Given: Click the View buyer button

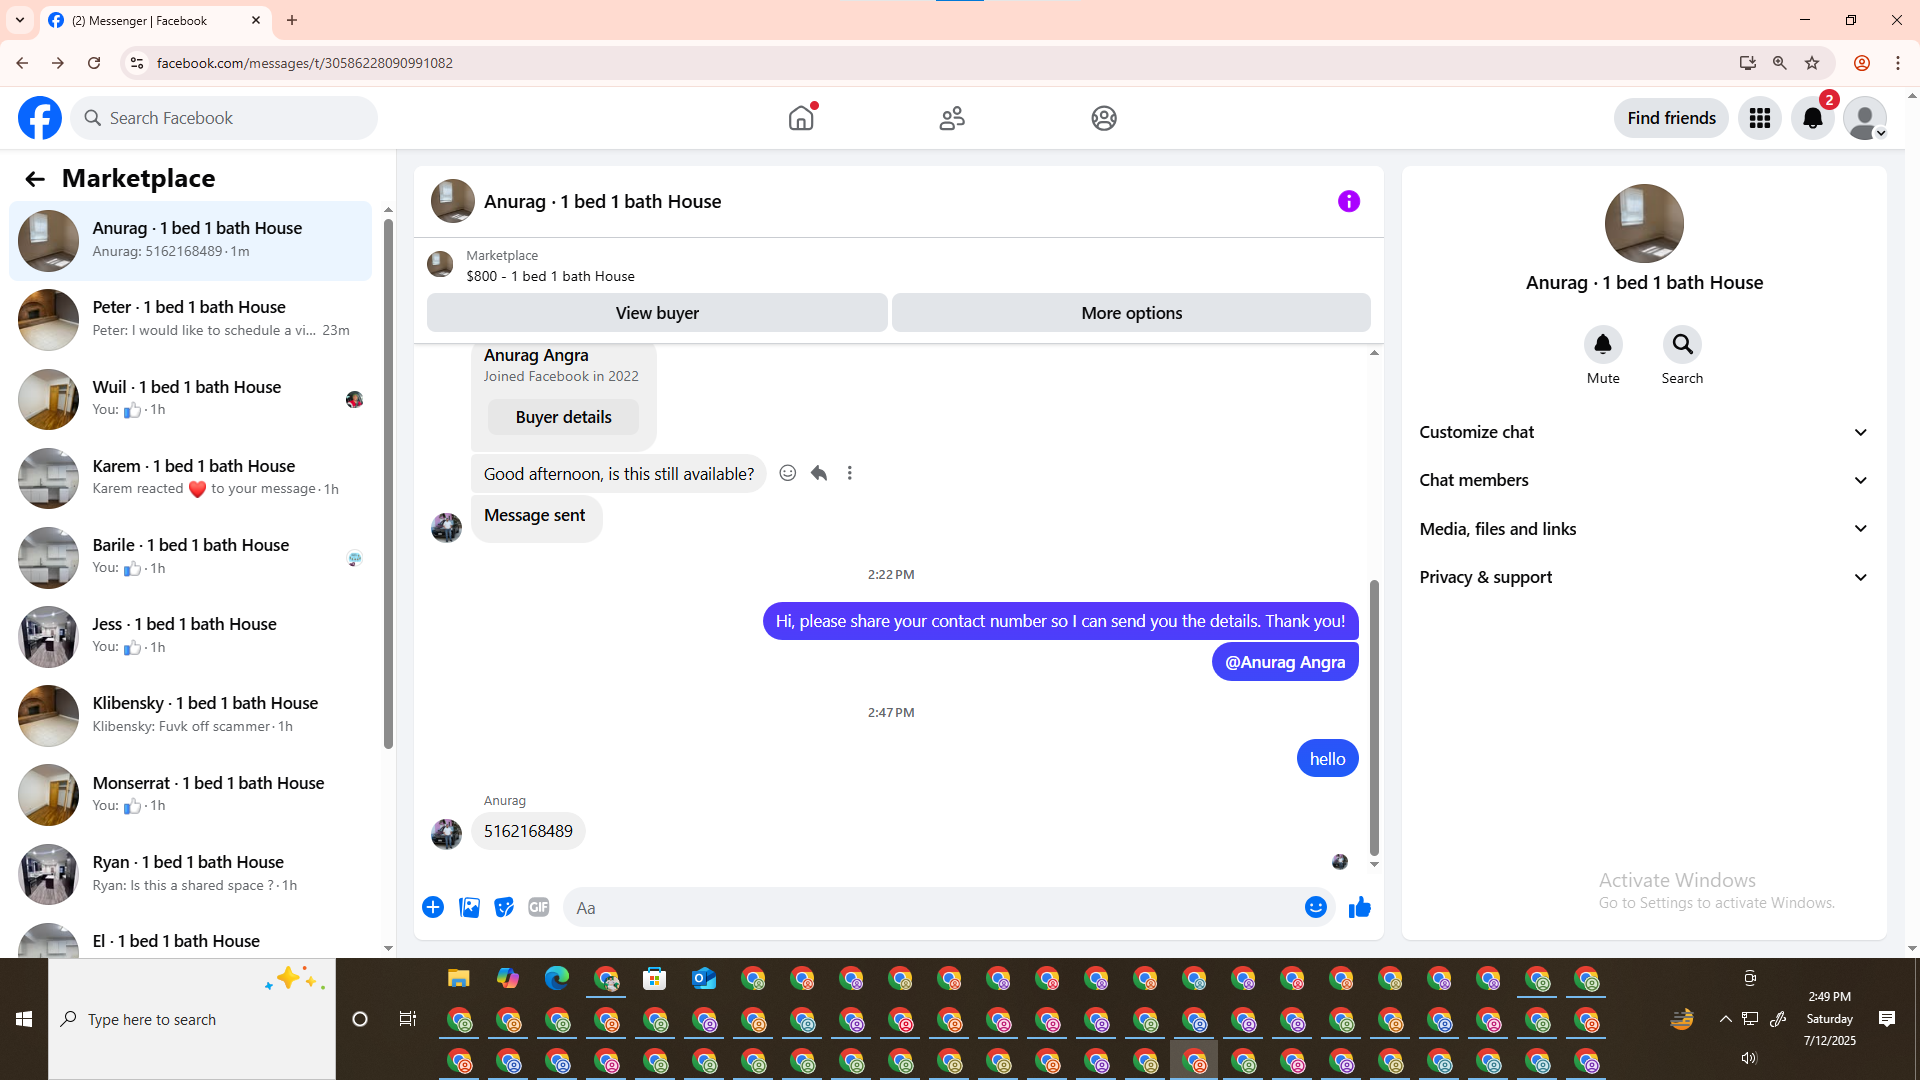Looking at the screenshot, I should pyautogui.click(x=657, y=313).
